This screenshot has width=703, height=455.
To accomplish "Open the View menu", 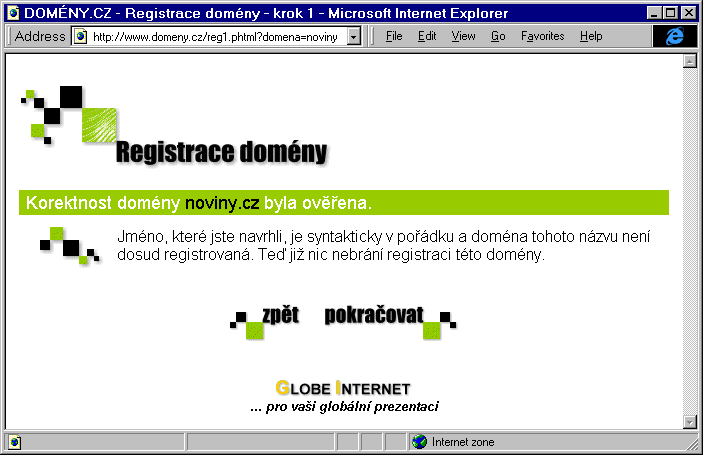I will (x=463, y=36).
